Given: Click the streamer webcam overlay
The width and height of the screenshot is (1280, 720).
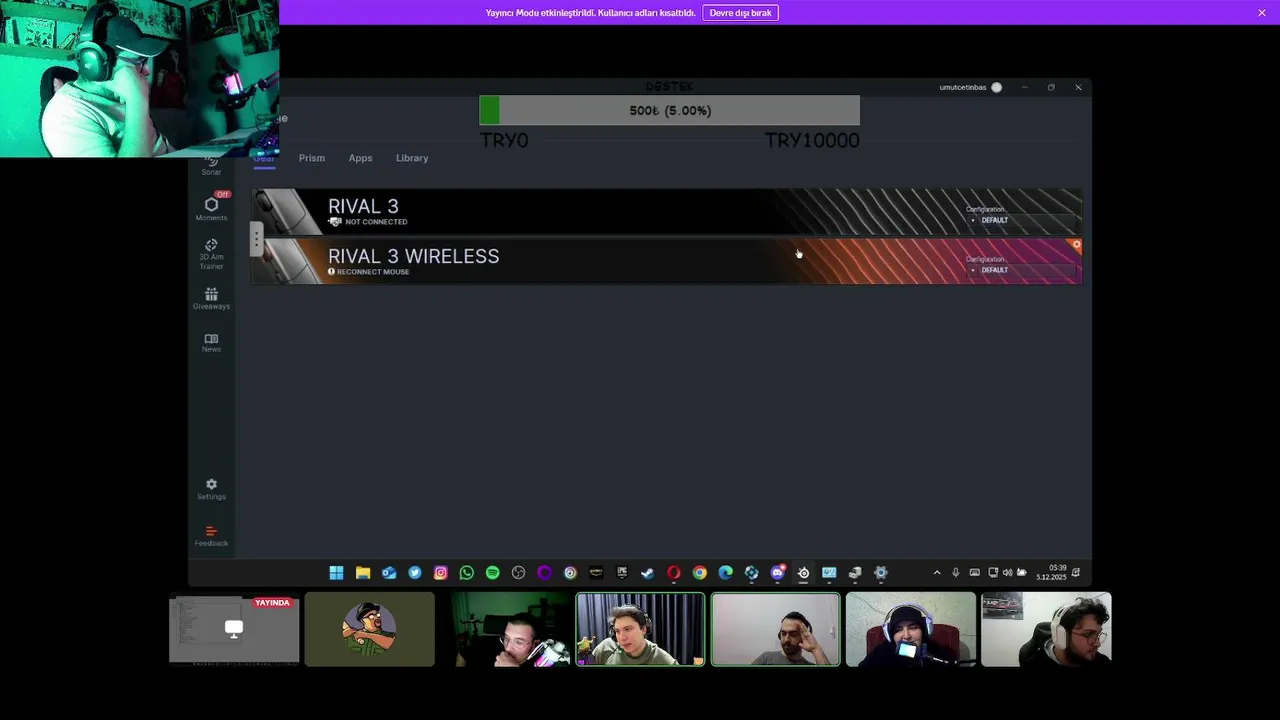Looking at the screenshot, I should coord(139,79).
